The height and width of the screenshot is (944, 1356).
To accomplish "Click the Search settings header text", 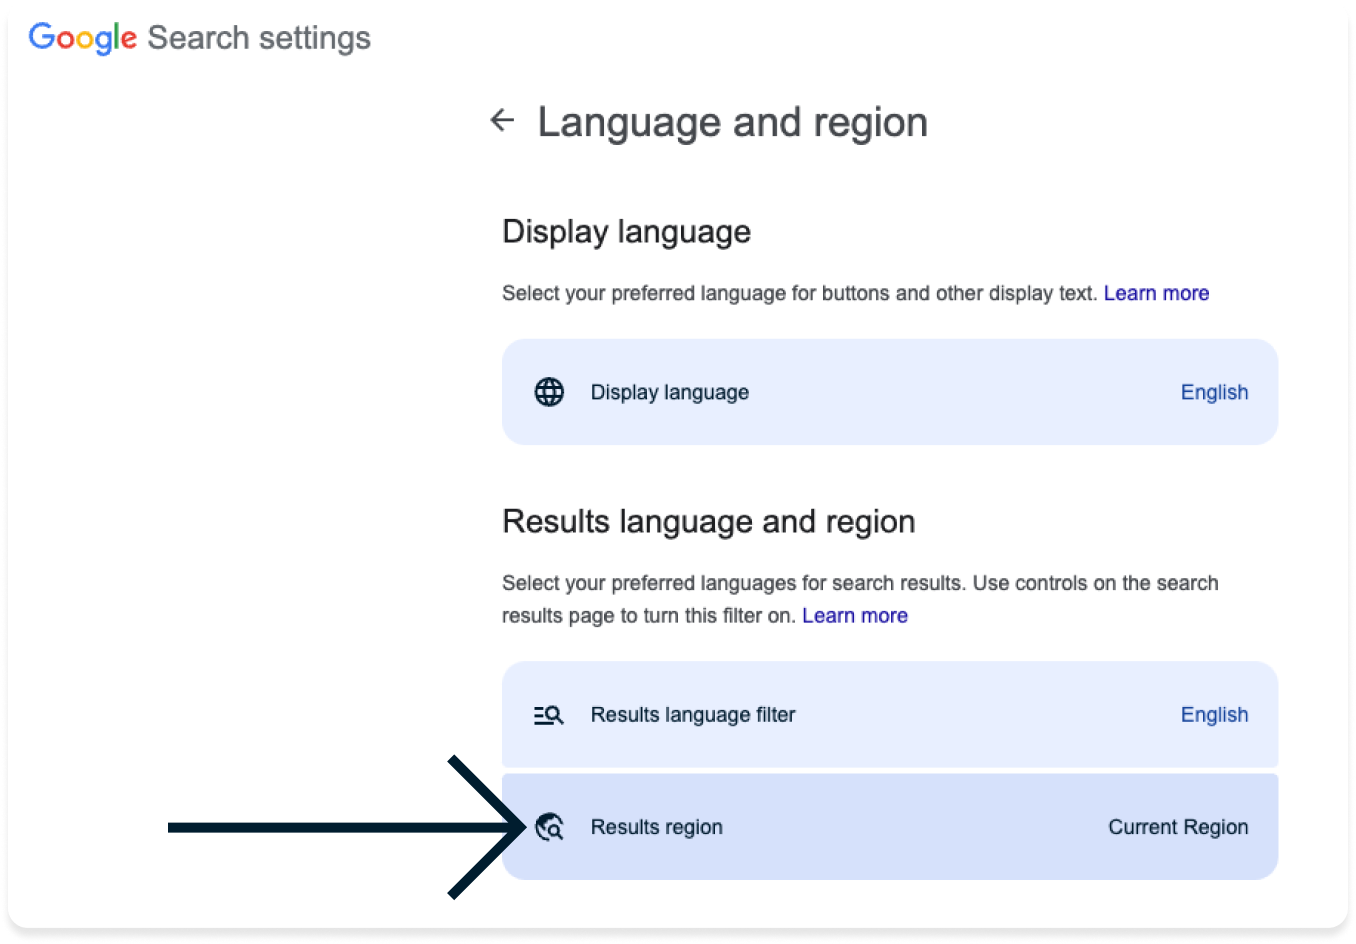I will coord(259,38).
